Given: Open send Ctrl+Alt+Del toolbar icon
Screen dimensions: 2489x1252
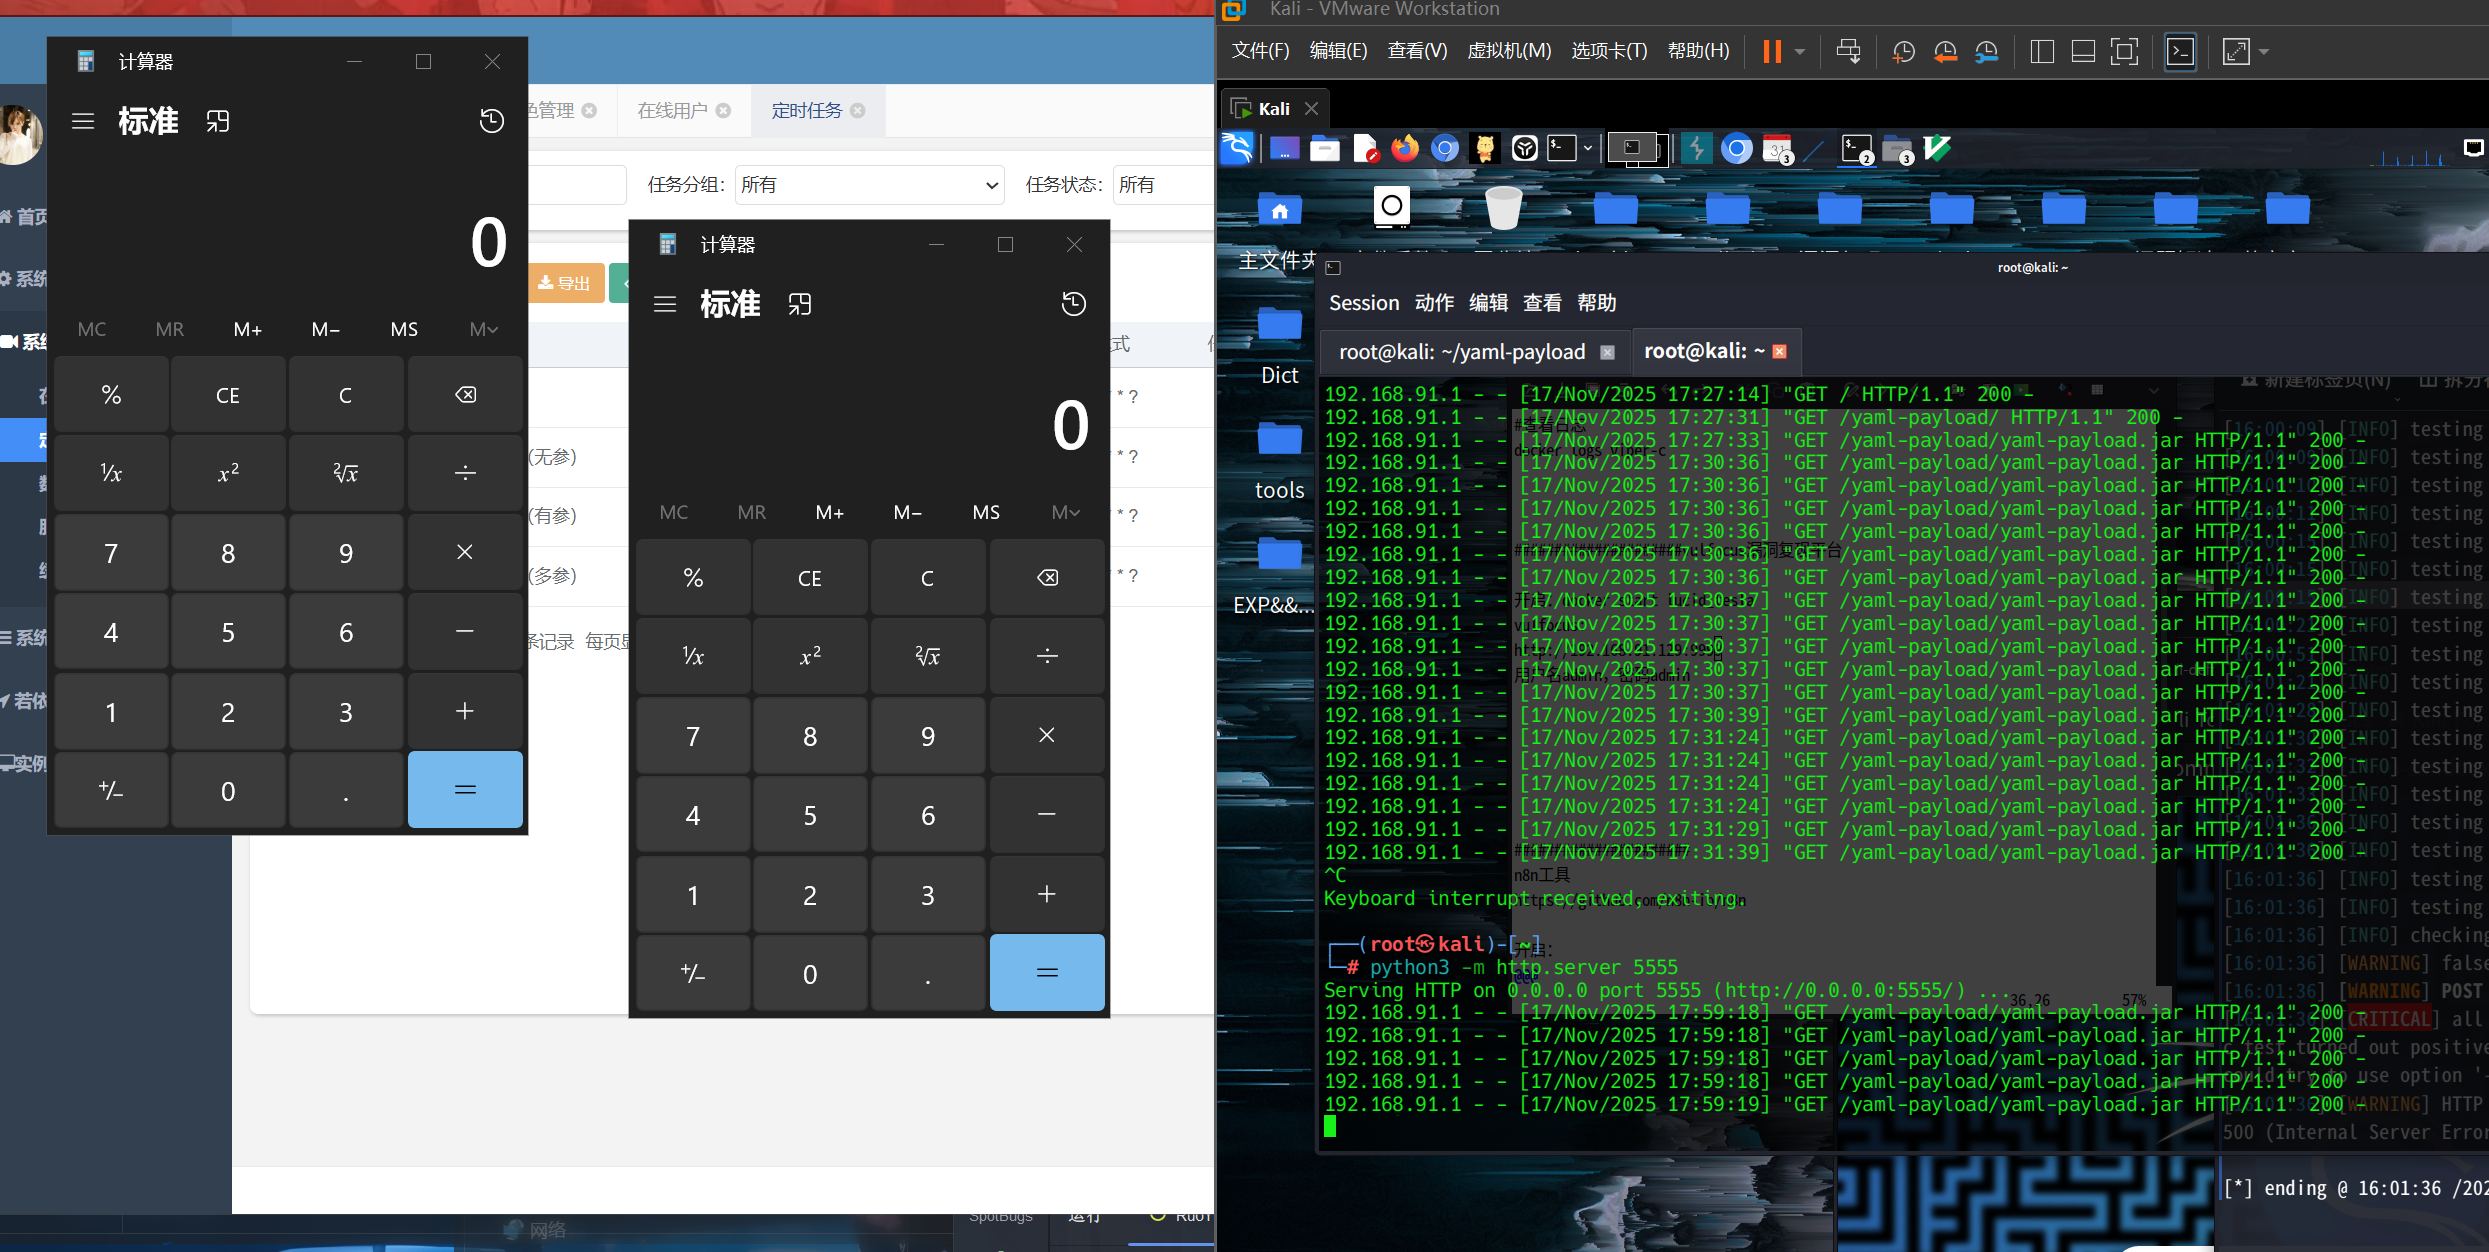Looking at the screenshot, I should pos(1849,52).
